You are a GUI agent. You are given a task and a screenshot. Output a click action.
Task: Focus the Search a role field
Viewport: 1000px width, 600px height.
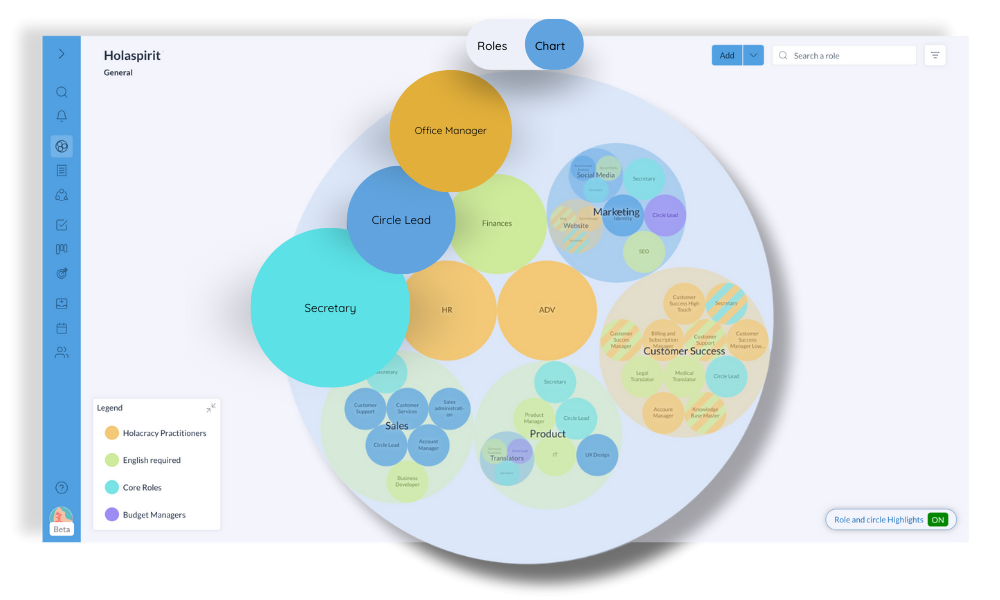click(x=844, y=55)
